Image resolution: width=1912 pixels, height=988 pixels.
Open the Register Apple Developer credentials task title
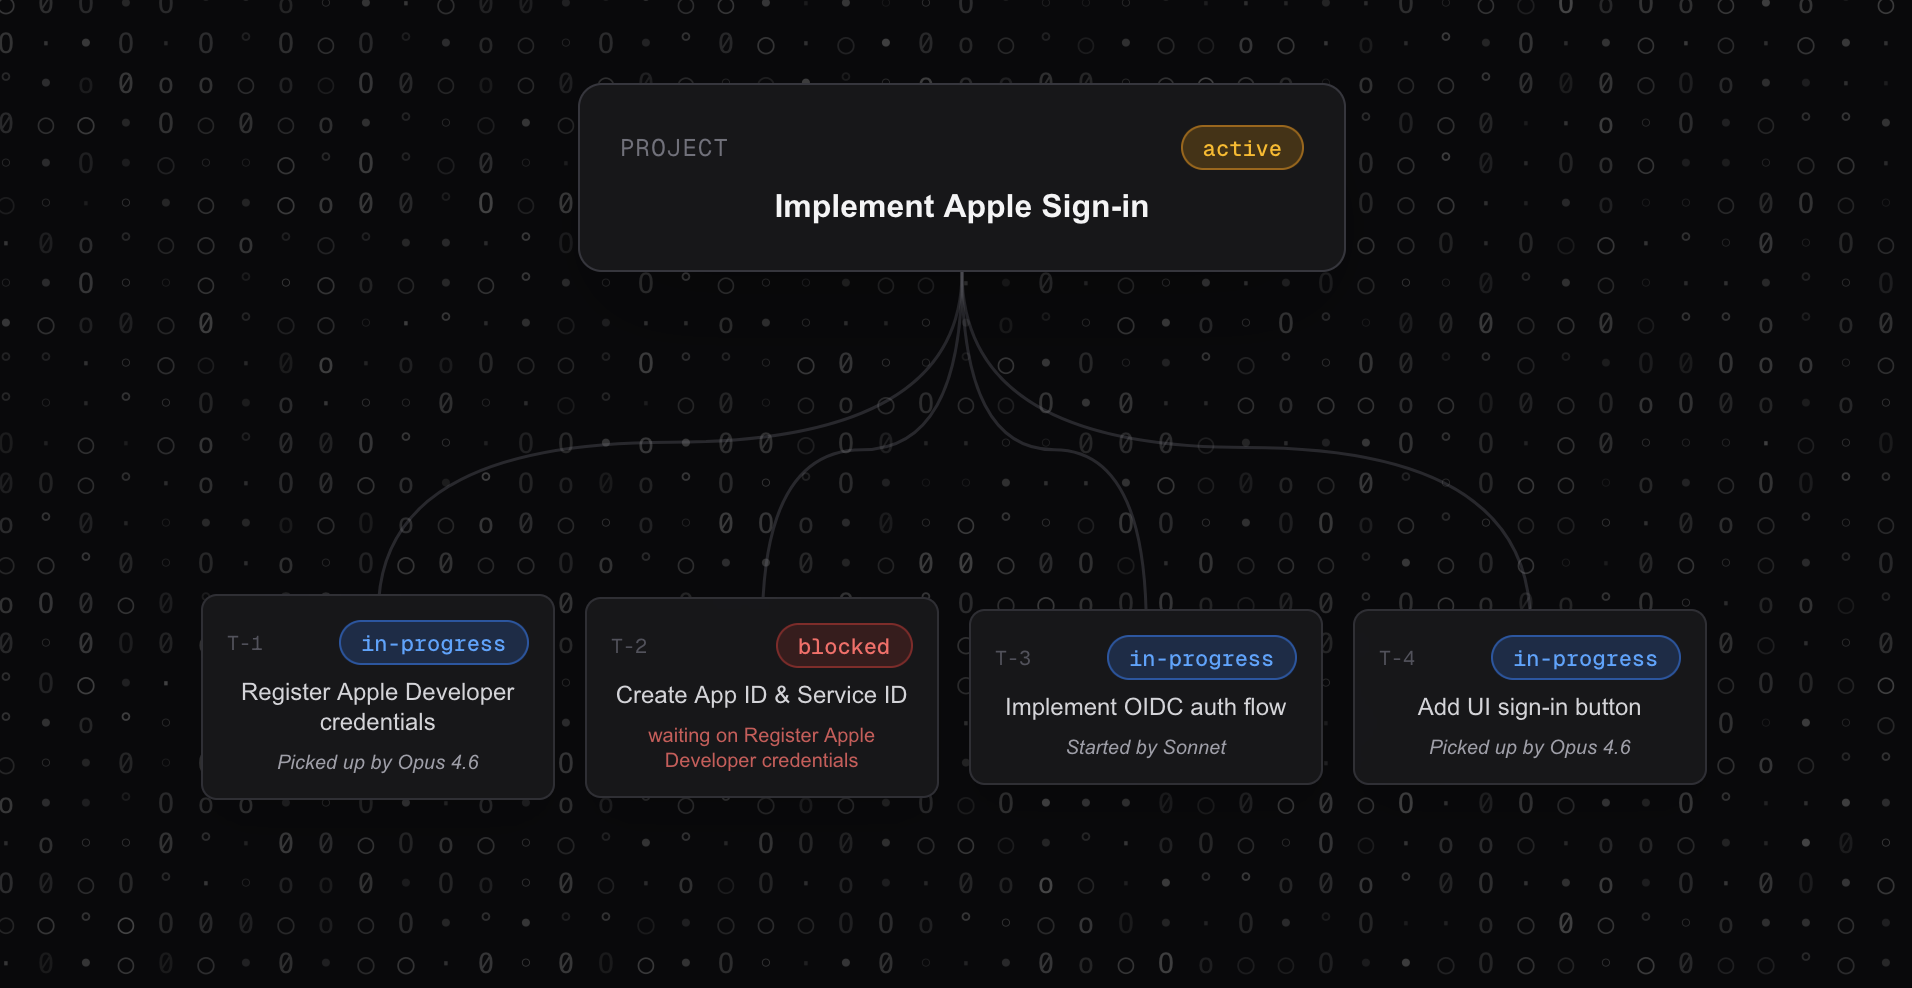click(x=378, y=707)
